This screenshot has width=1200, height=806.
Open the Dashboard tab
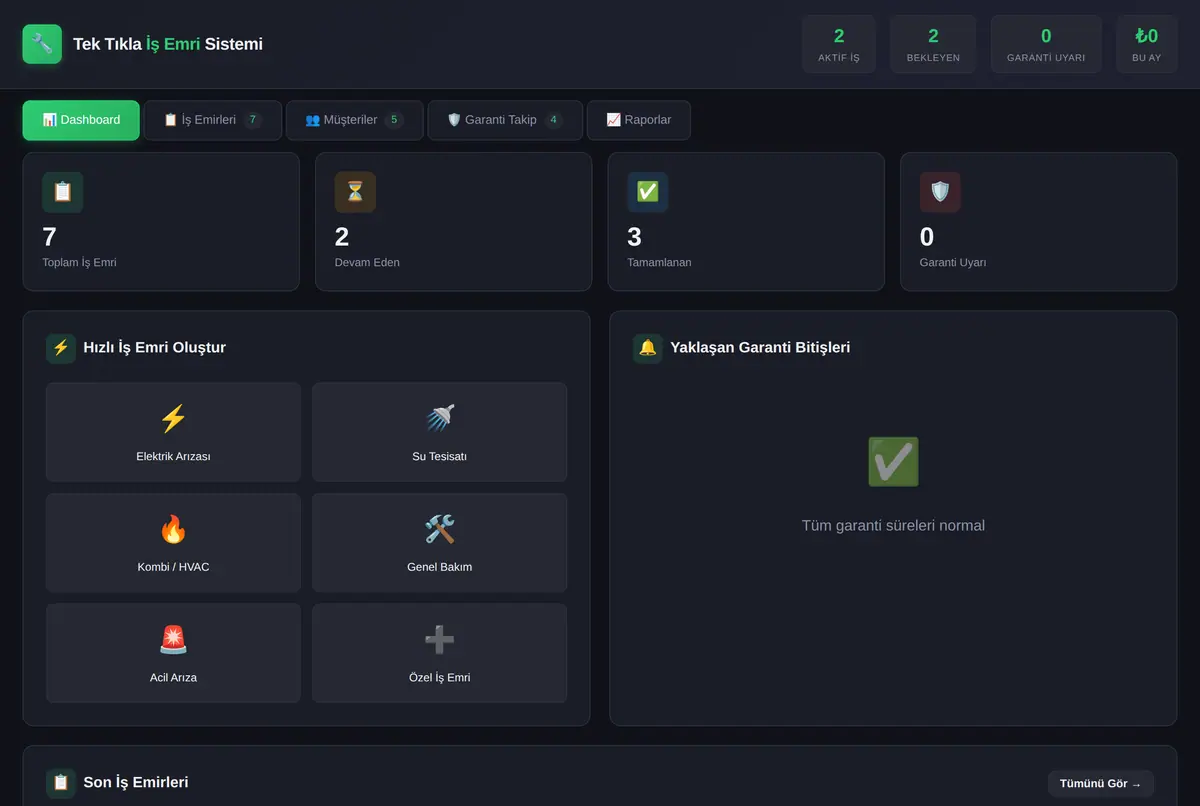click(81, 120)
